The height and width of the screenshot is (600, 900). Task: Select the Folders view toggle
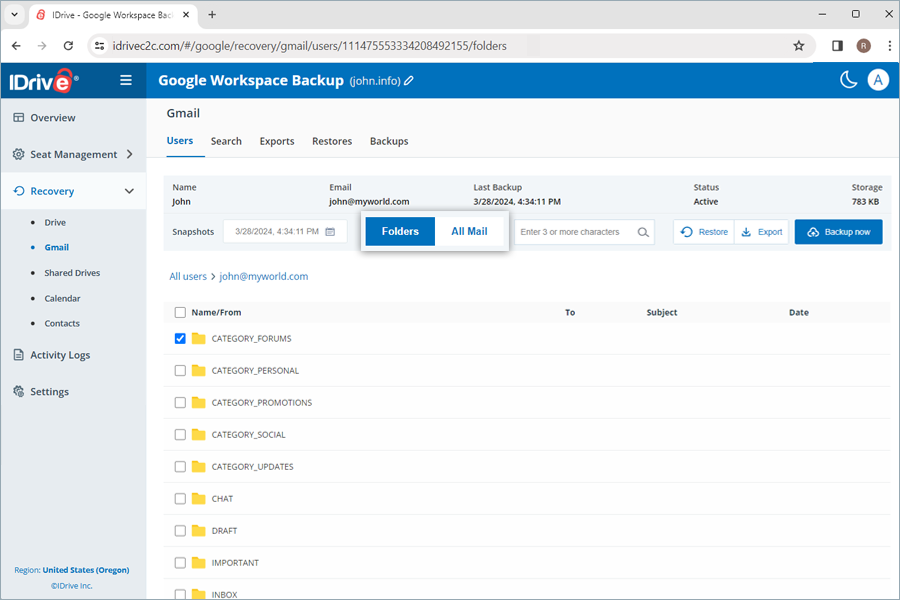coord(400,231)
